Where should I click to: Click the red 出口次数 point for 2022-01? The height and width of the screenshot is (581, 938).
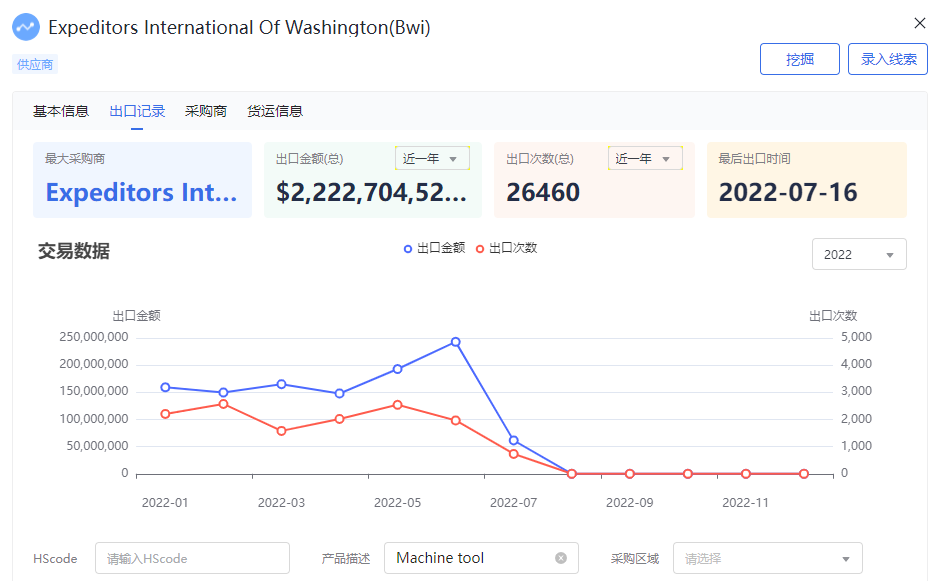166,414
